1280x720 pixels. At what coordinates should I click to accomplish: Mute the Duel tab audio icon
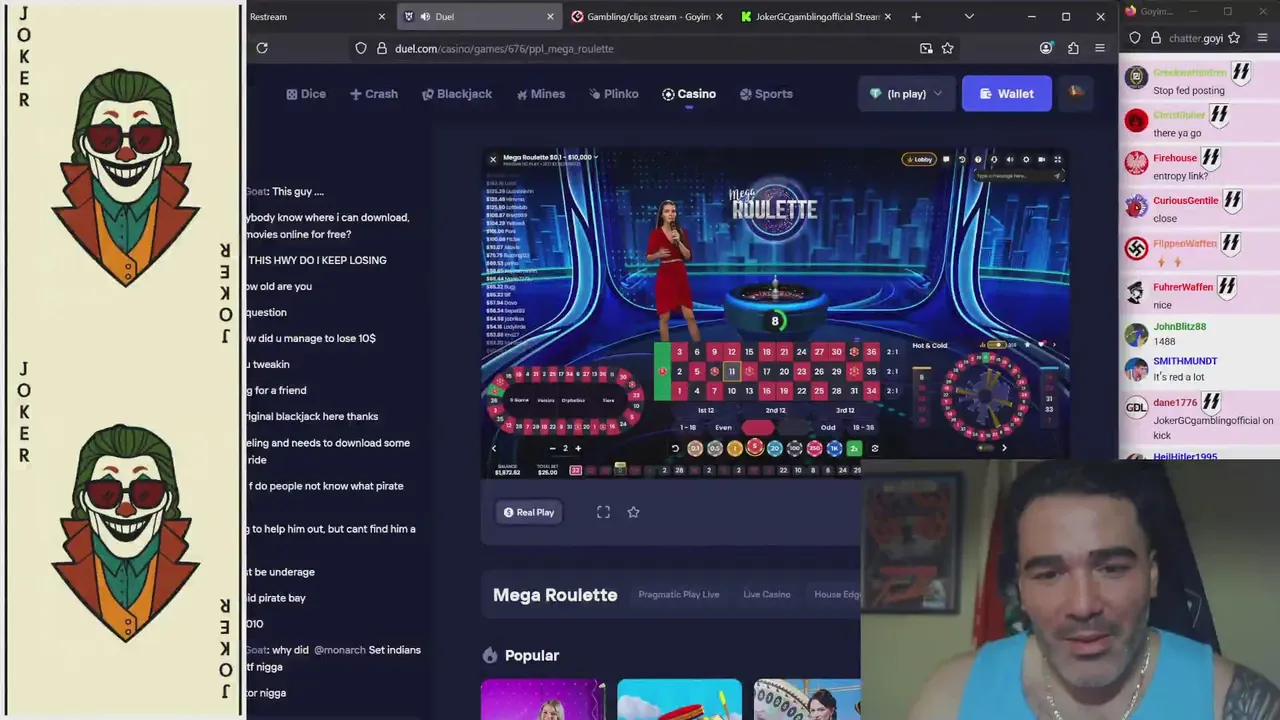coord(425,17)
